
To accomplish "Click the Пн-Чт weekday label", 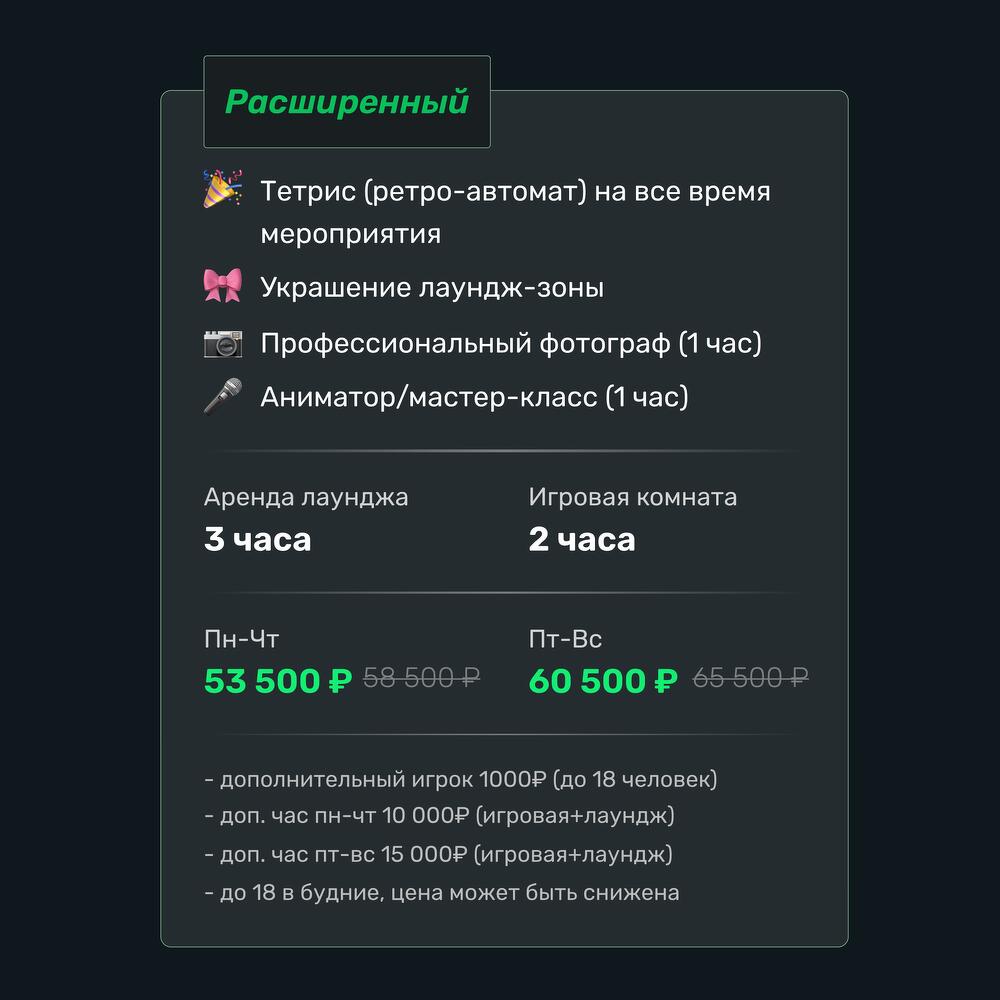I will click(234, 639).
